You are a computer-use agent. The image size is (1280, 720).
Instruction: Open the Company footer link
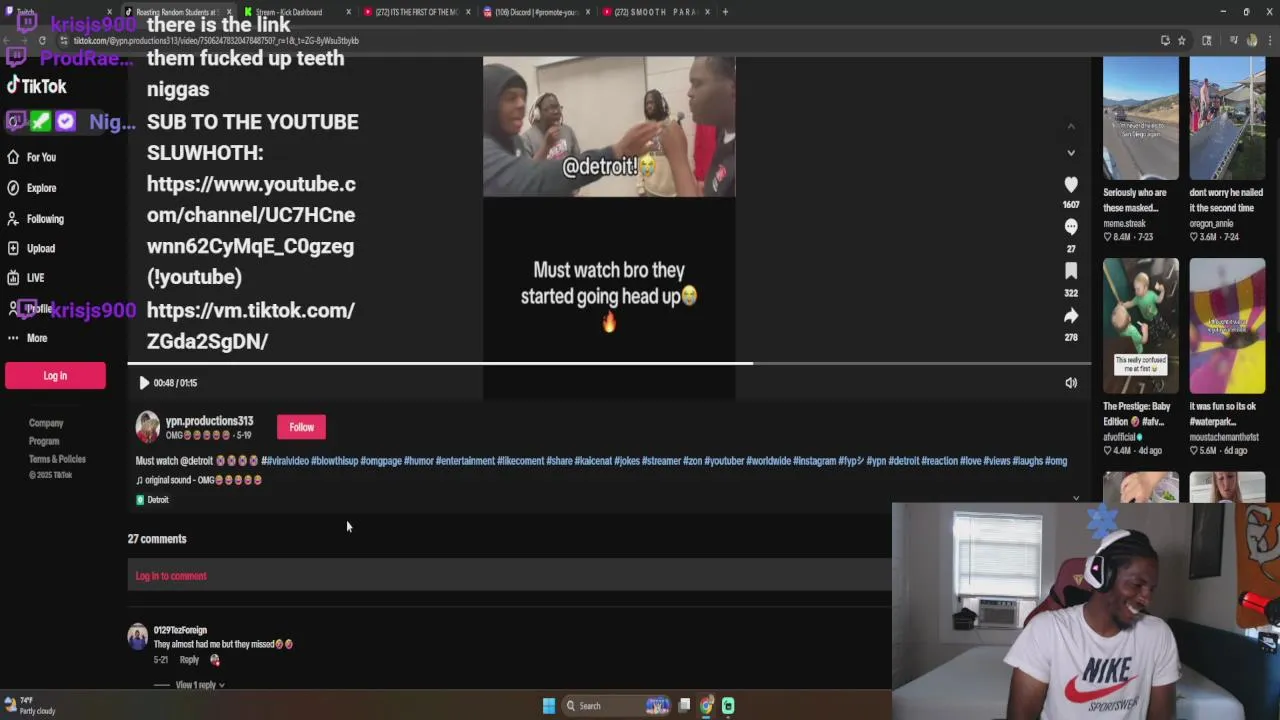point(46,423)
